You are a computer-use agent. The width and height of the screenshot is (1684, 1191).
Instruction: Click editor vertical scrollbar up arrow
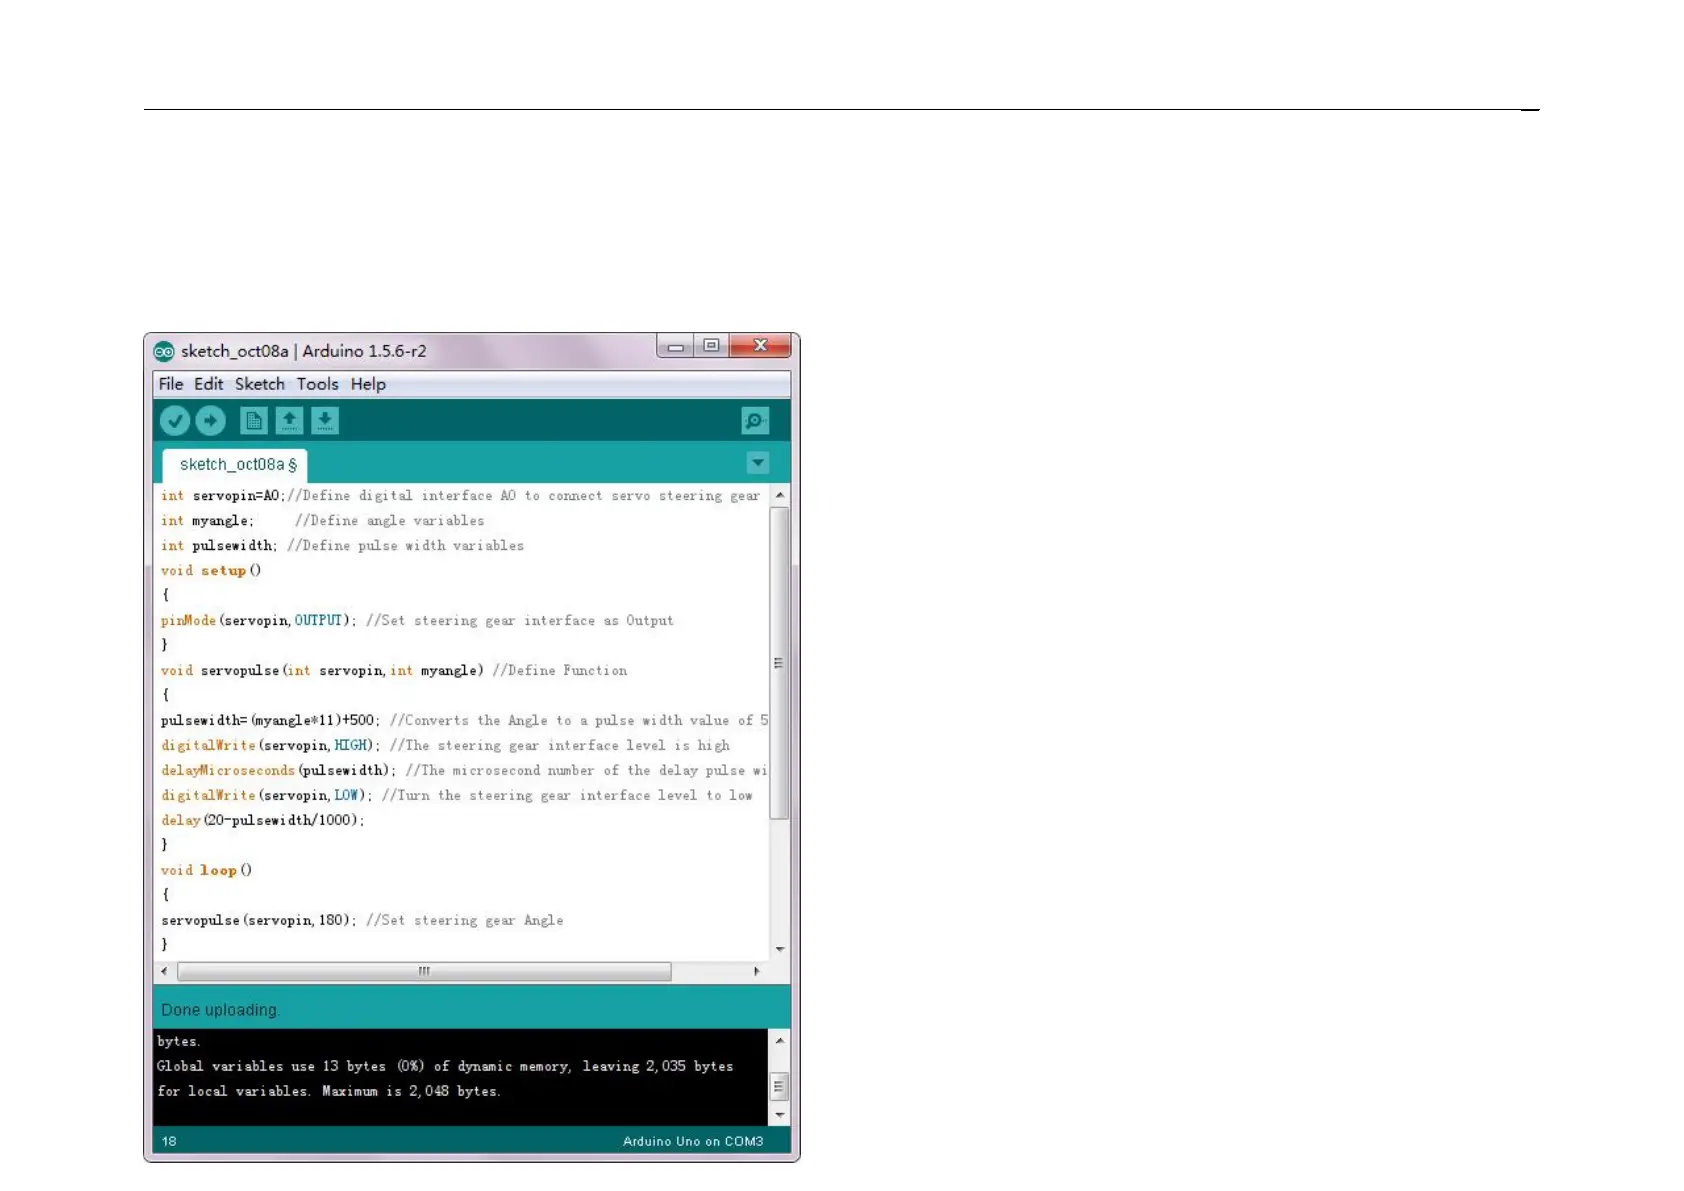pos(780,495)
